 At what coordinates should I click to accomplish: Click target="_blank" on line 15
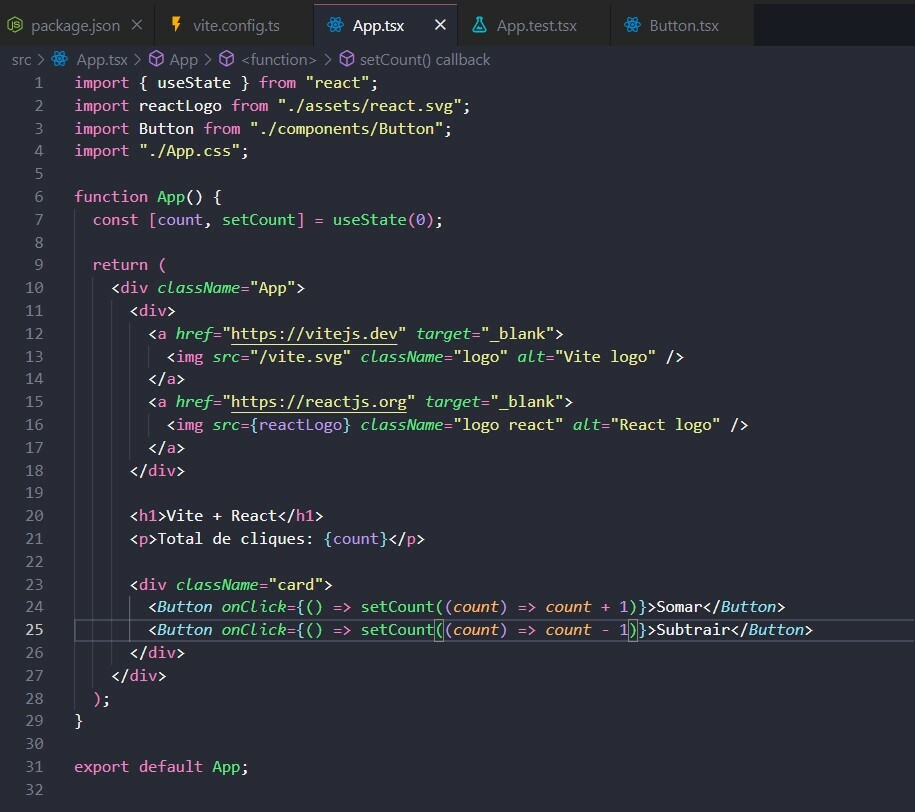(494, 402)
